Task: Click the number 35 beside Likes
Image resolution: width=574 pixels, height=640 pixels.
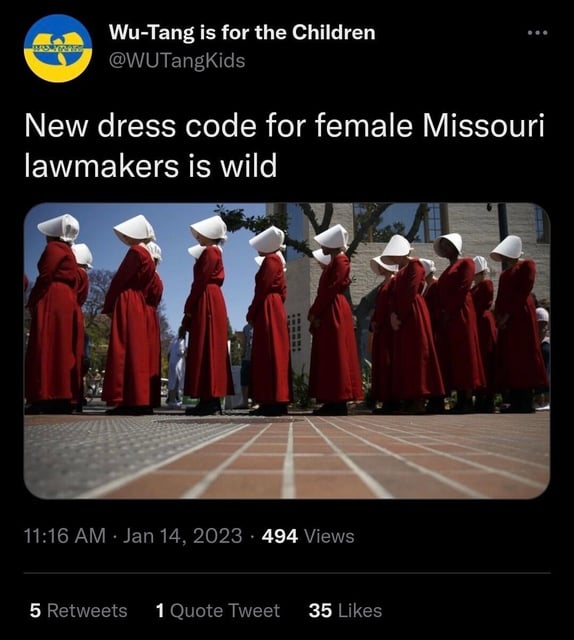Action: pyautogui.click(x=320, y=611)
